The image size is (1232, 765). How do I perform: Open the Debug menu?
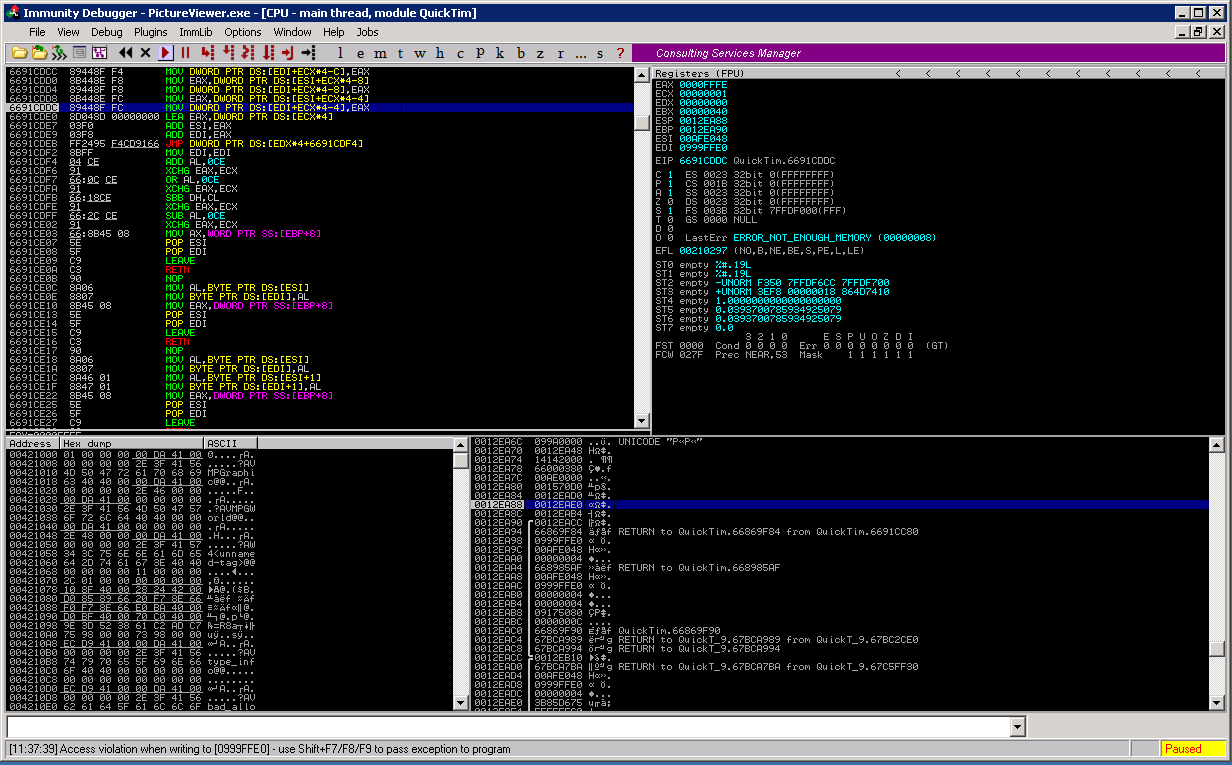click(x=107, y=32)
